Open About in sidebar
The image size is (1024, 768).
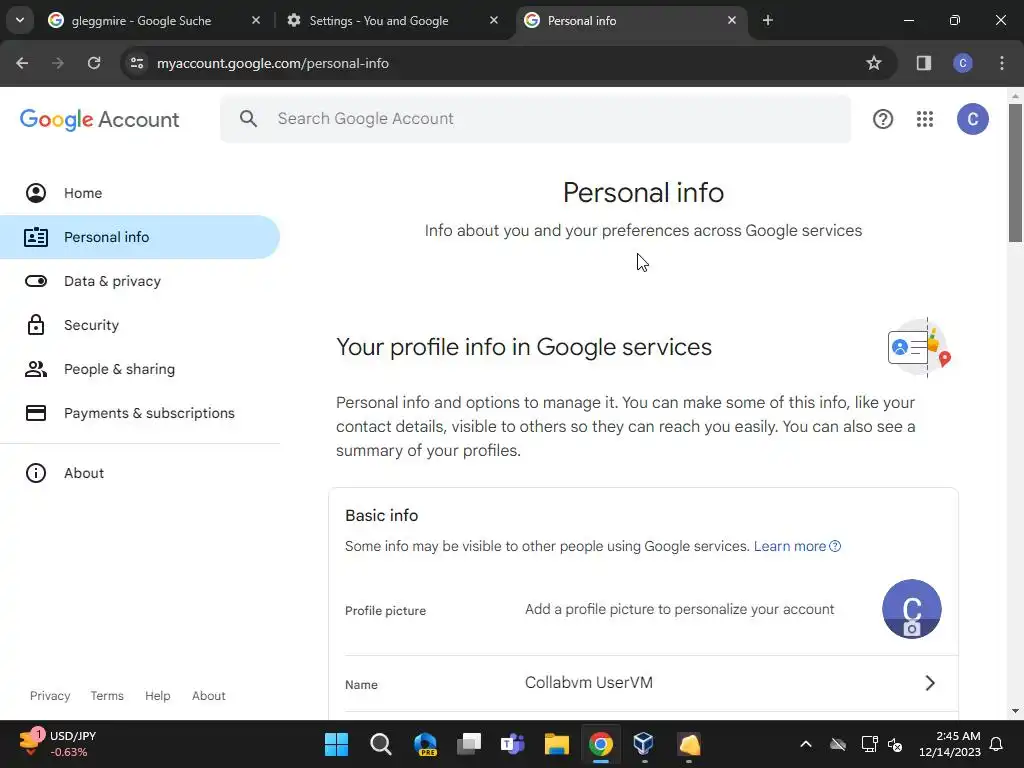coord(140,473)
